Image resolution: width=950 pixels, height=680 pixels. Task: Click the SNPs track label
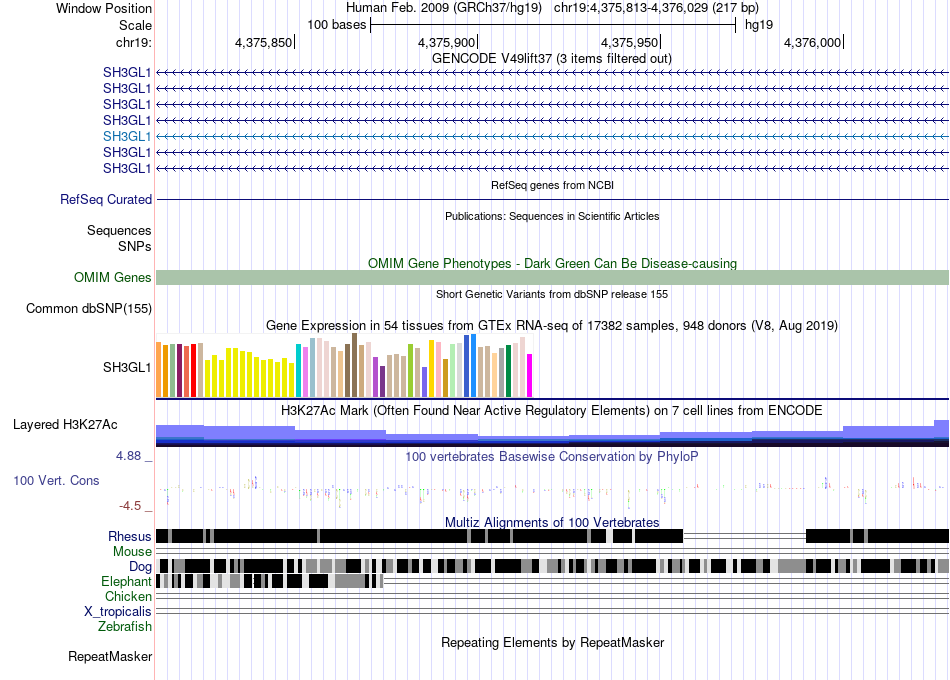(x=135, y=247)
